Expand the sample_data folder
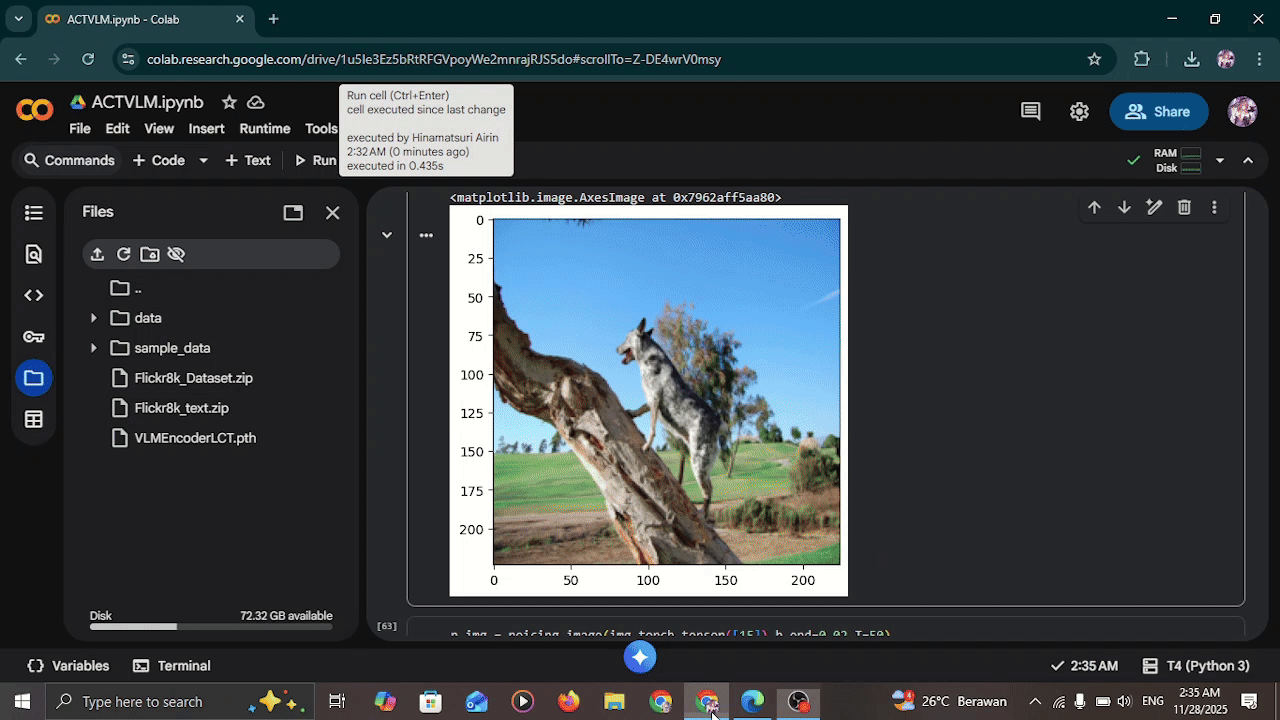 94,348
